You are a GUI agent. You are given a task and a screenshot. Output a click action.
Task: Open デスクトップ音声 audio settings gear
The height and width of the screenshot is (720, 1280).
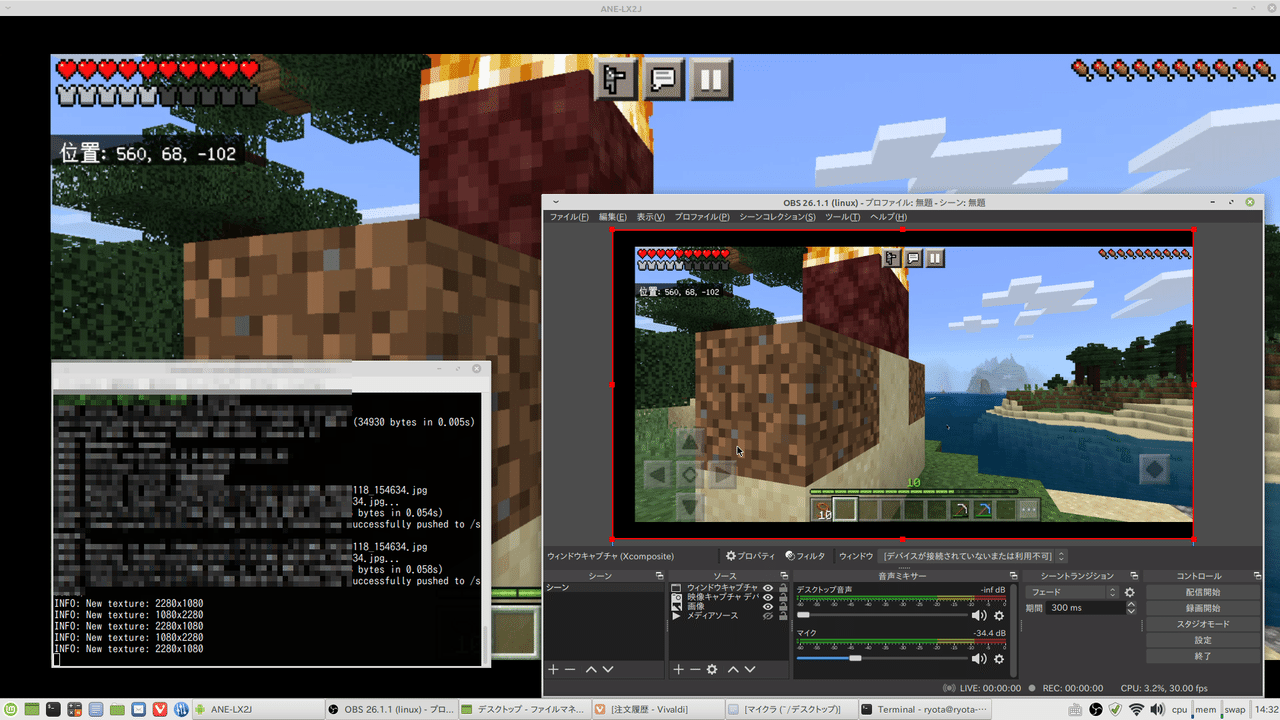coord(998,615)
